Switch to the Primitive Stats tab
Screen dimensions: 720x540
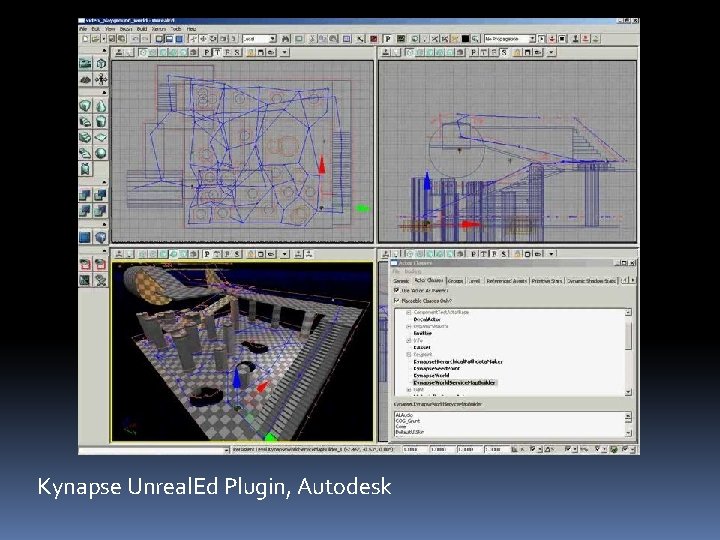pos(546,281)
